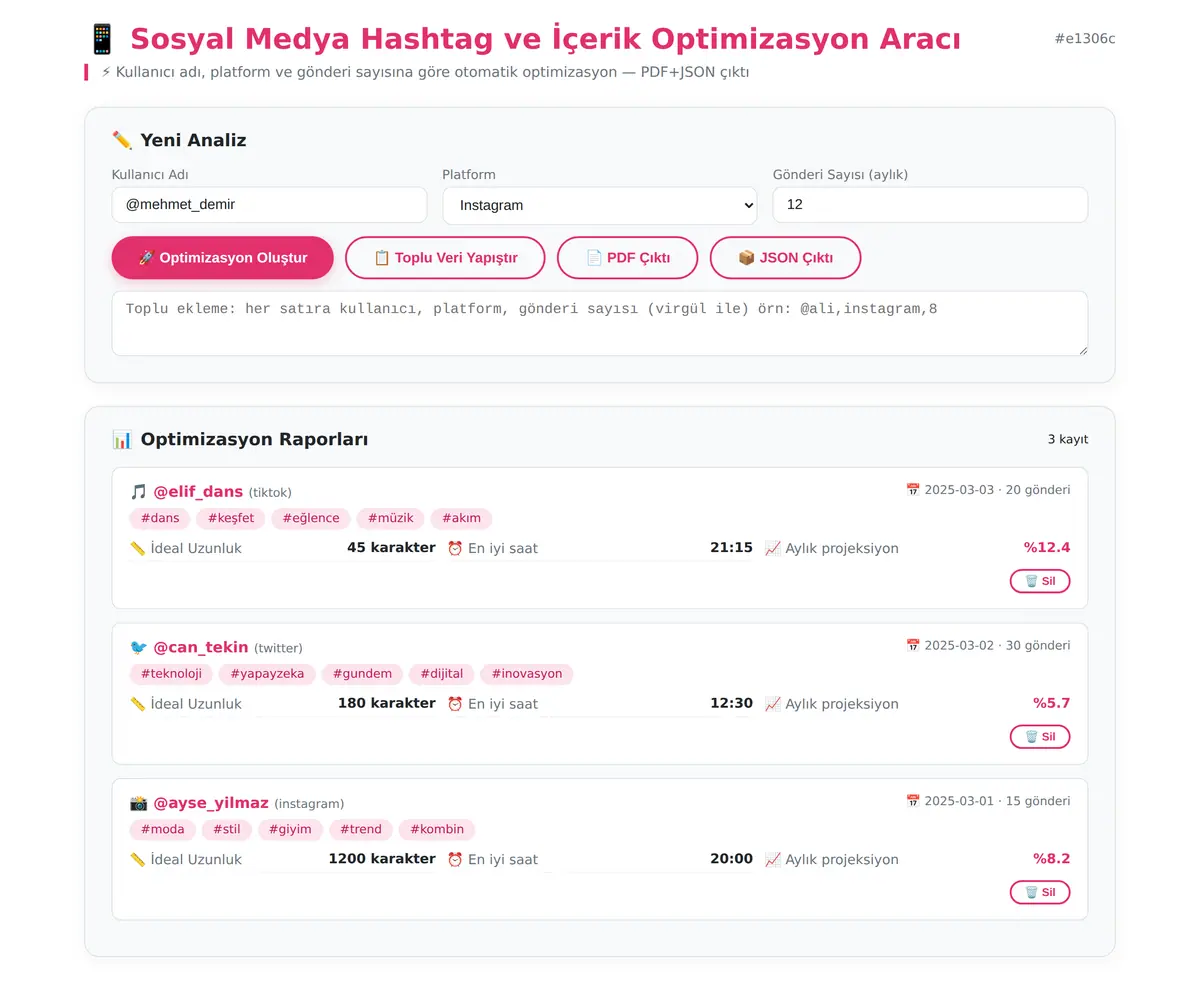
Task: Click the #dans hashtag chip
Action: click(x=160, y=518)
